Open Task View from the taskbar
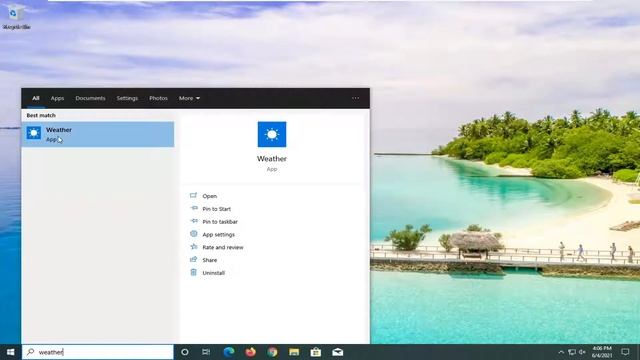 coord(206,352)
